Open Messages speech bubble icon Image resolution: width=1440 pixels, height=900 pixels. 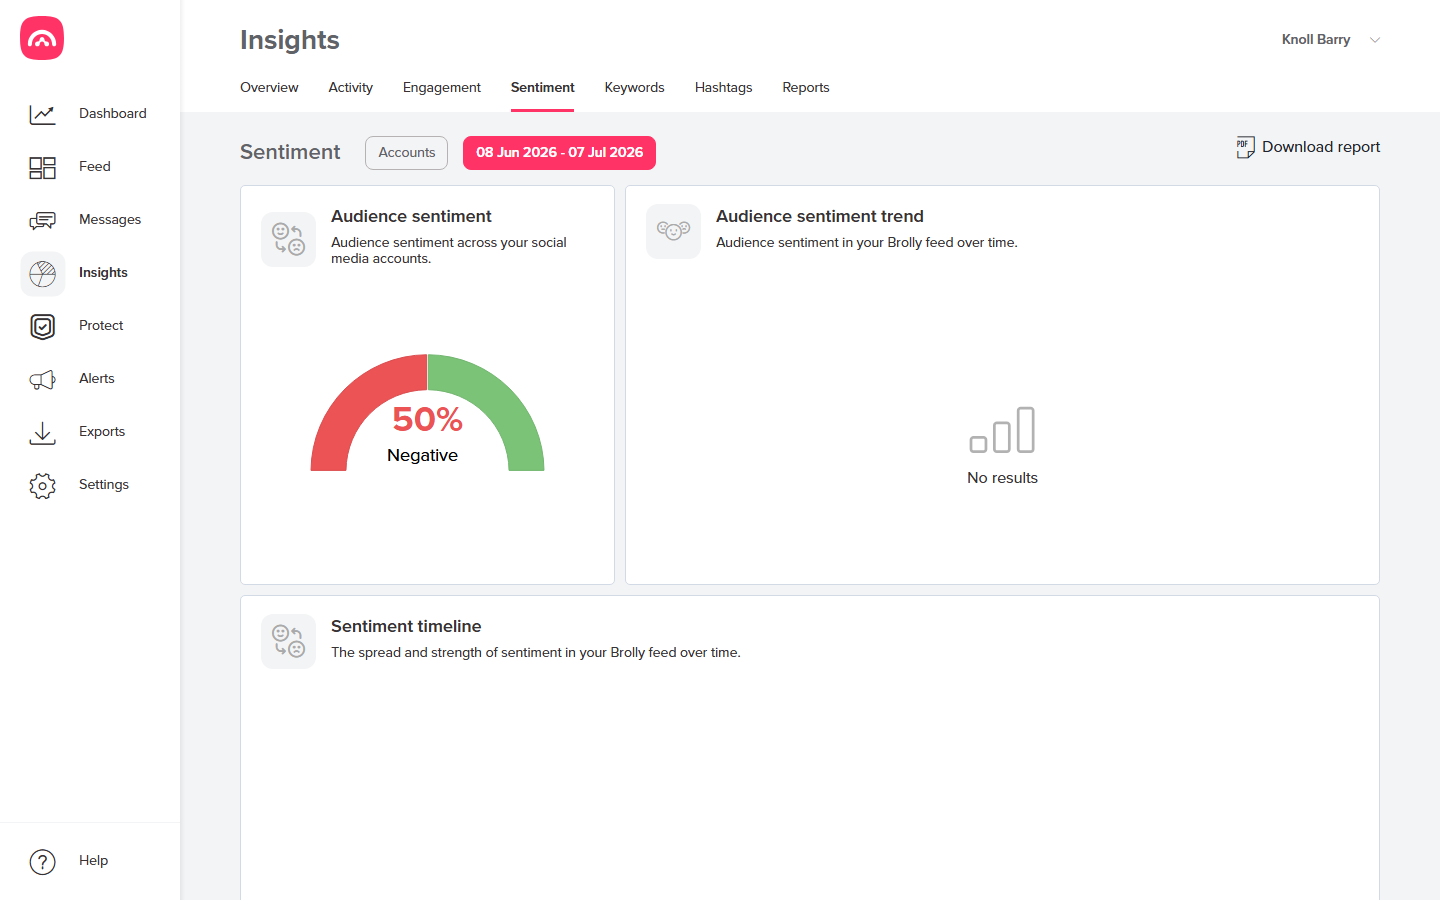(x=42, y=220)
